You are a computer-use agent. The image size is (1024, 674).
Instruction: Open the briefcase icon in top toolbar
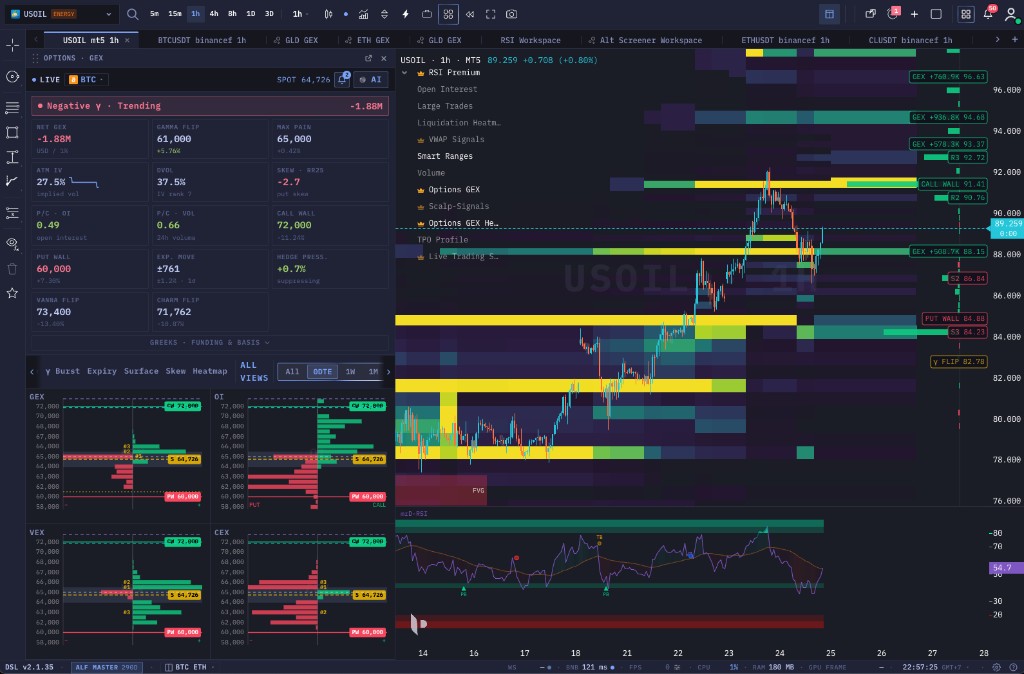[426, 14]
